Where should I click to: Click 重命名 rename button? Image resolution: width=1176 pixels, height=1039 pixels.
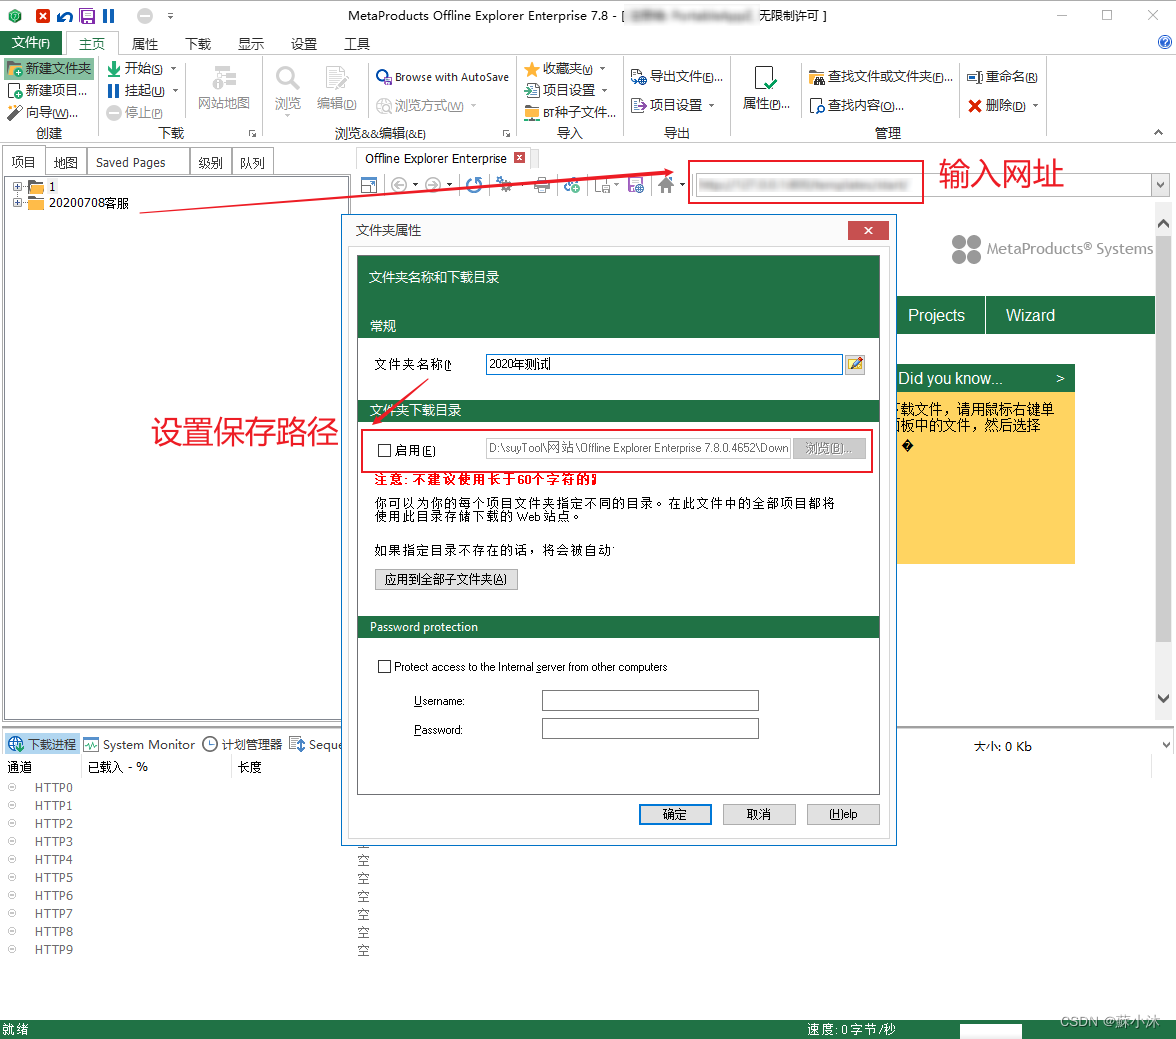(1002, 77)
